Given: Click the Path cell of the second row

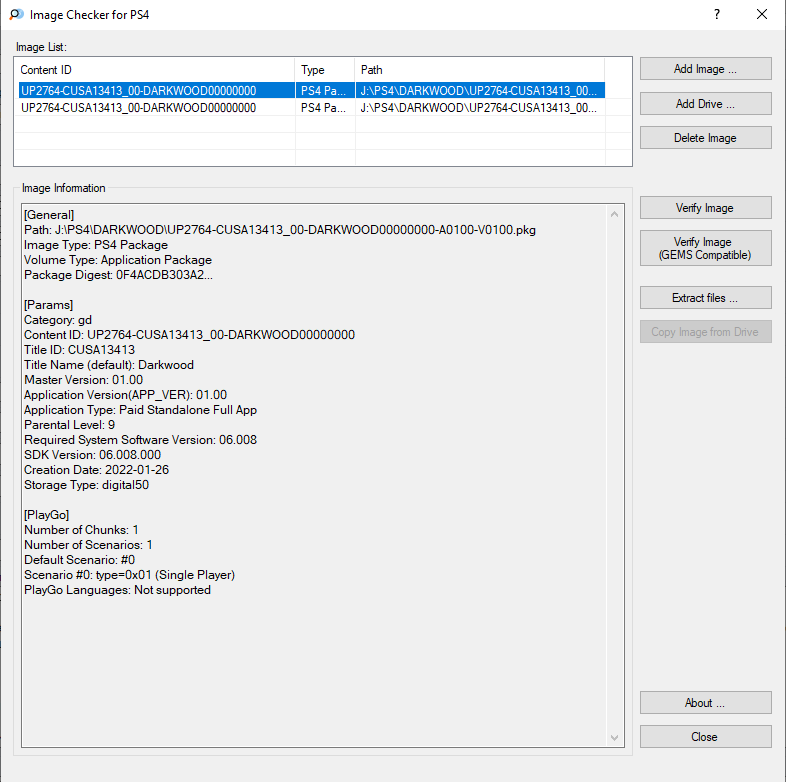Looking at the screenshot, I should (479, 108).
